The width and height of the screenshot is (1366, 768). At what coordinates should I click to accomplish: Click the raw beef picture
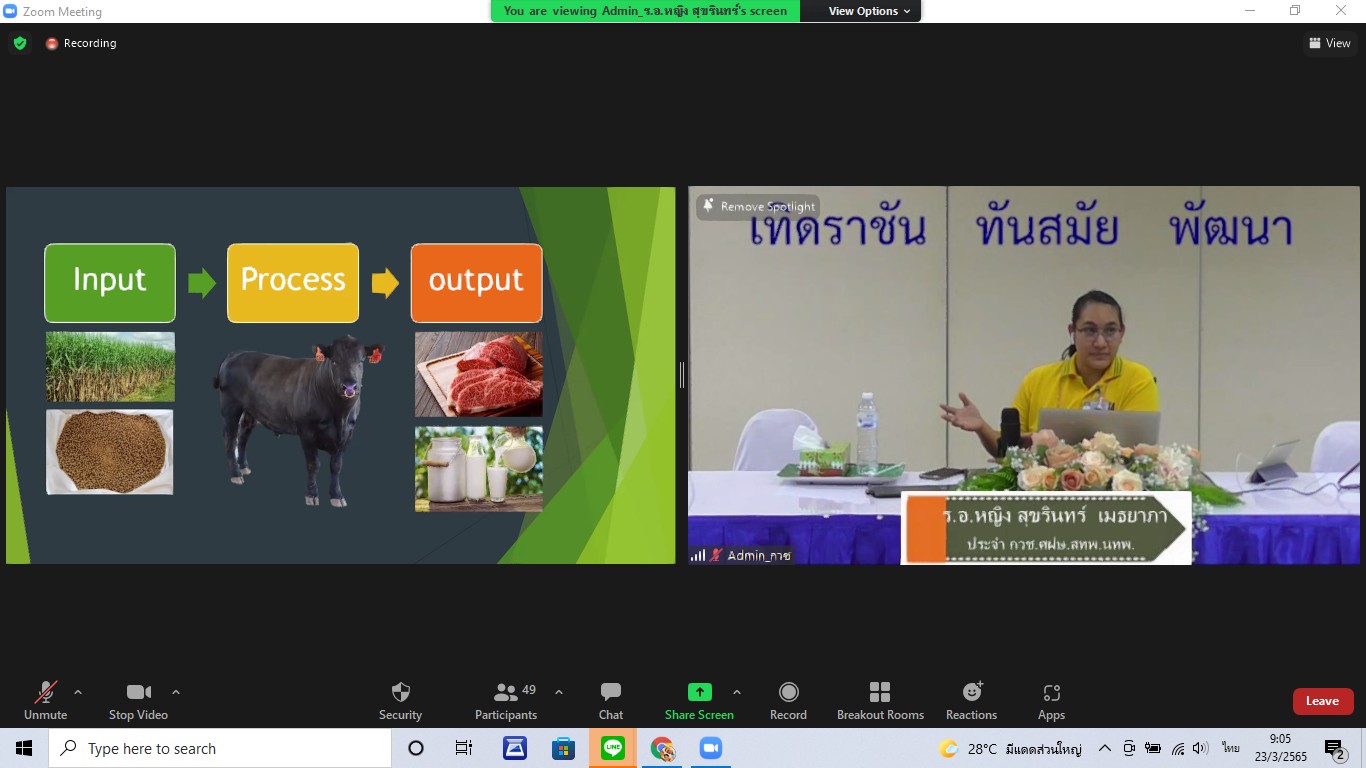tap(479, 374)
